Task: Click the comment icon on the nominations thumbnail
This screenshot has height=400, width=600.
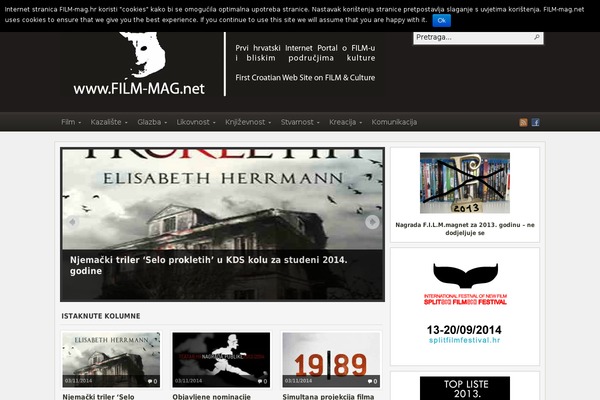Action: point(262,381)
